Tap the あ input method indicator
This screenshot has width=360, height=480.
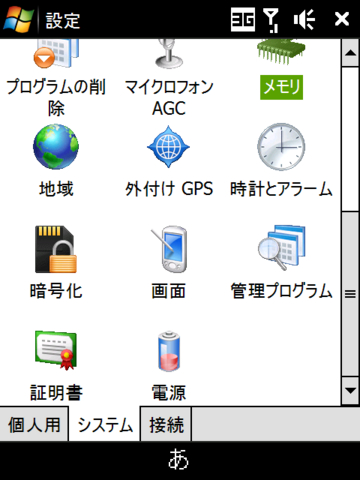click(179, 459)
